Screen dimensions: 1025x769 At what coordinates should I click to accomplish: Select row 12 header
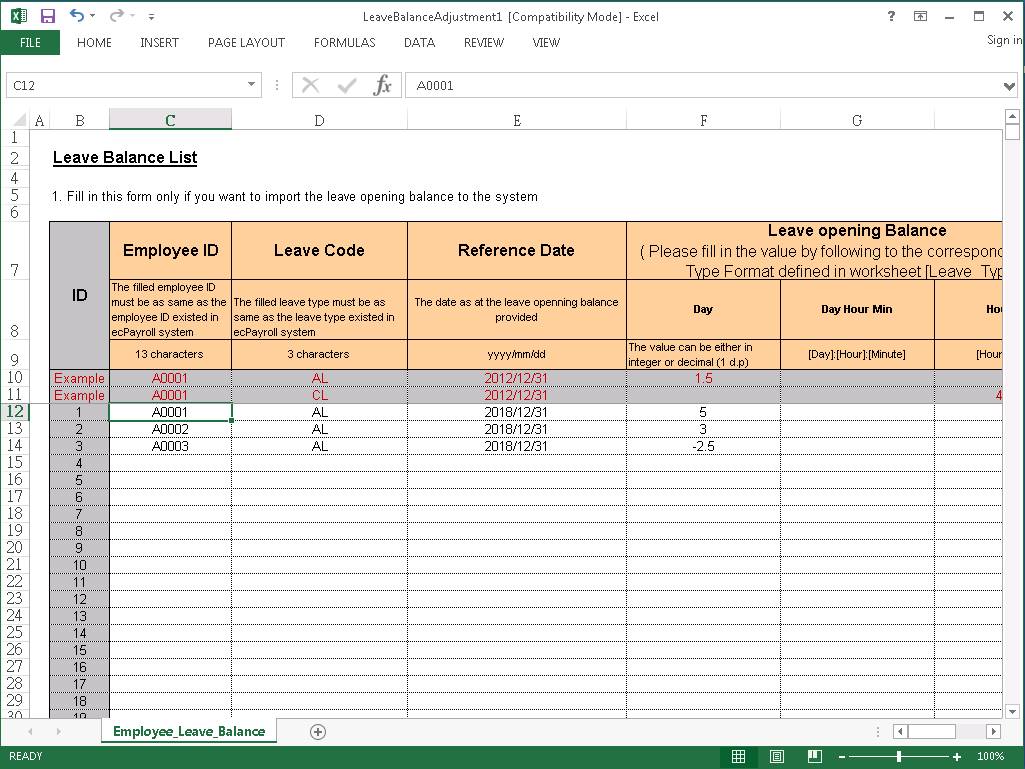(15, 411)
